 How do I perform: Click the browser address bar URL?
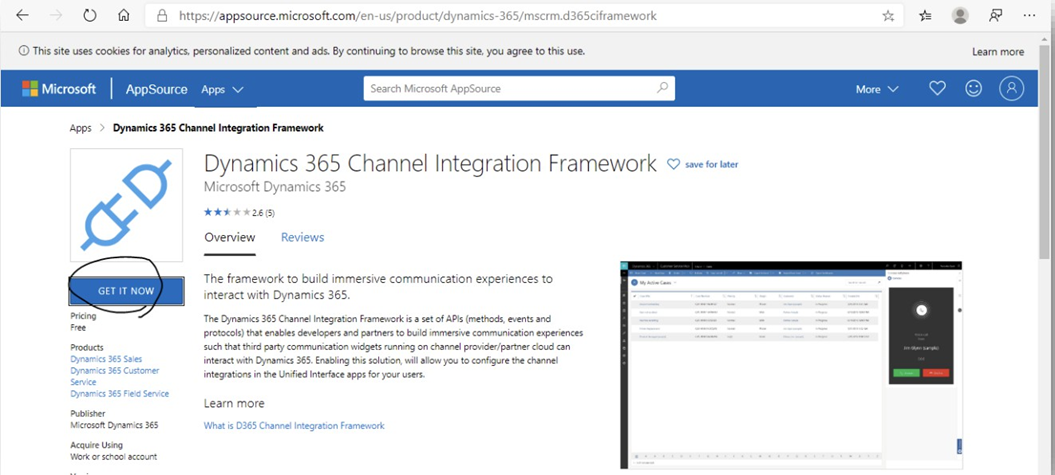418,15
